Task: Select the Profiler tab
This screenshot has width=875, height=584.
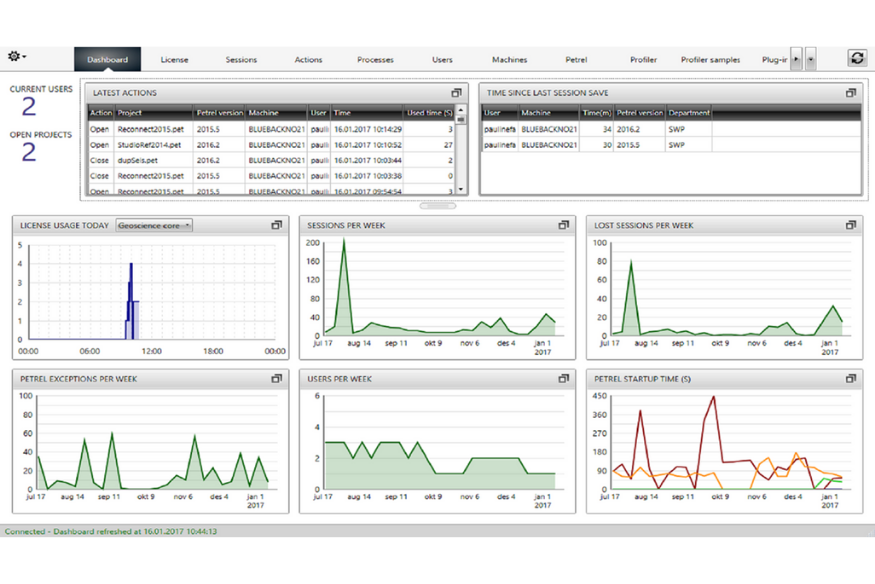Action: tap(643, 59)
